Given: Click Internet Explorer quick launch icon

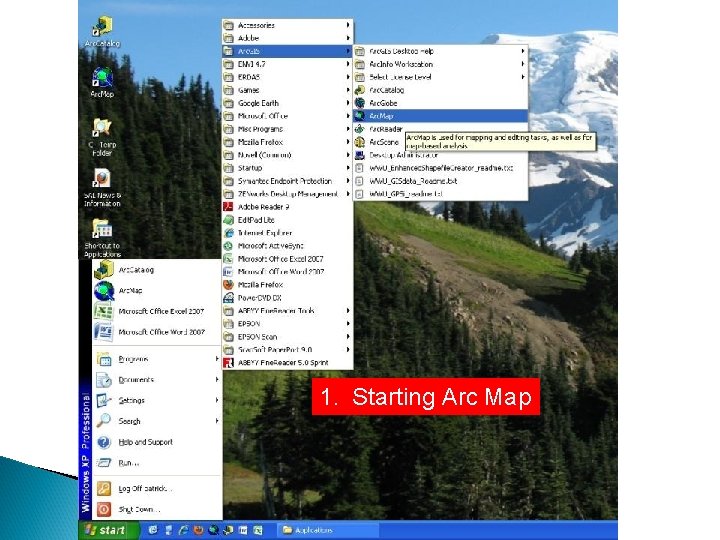Looking at the screenshot, I should coord(183,530).
